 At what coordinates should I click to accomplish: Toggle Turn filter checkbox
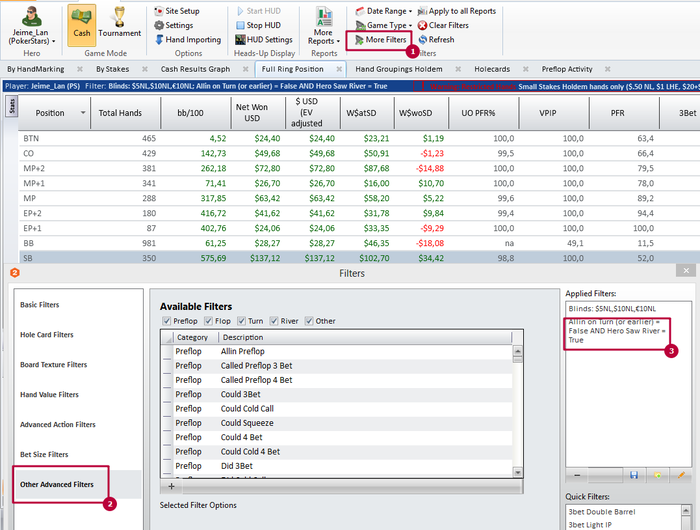click(x=241, y=321)
